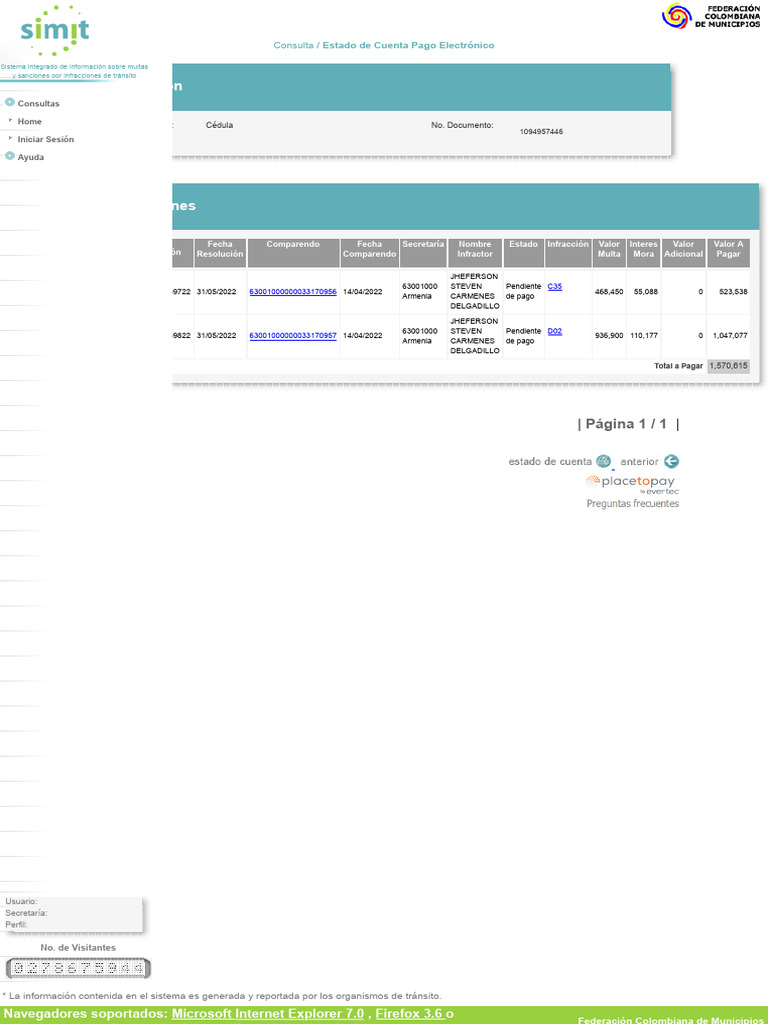Viewport: 768px width, 1024px height.
Task: Click the Nombre Infractor column header
Action: [475, 253]
